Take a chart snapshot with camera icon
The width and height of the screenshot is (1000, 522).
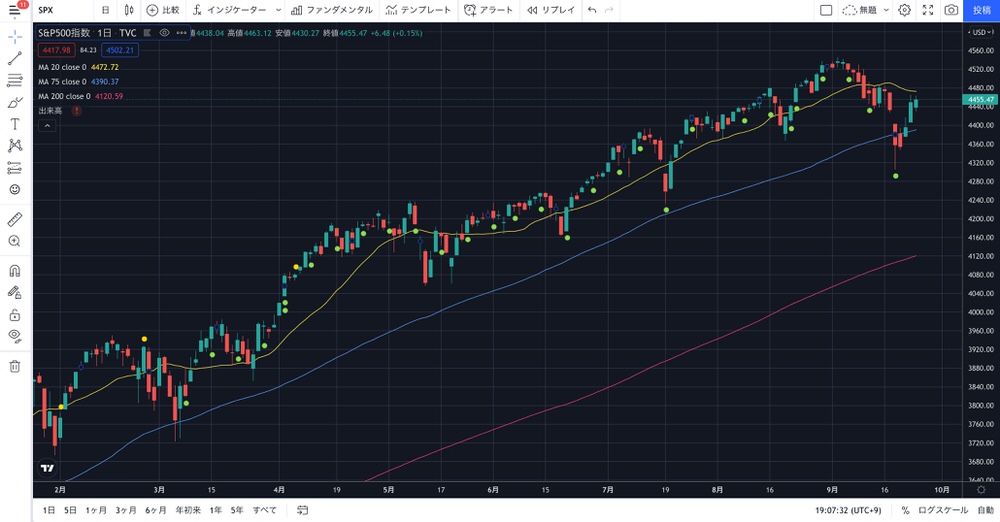pos(951,10)
